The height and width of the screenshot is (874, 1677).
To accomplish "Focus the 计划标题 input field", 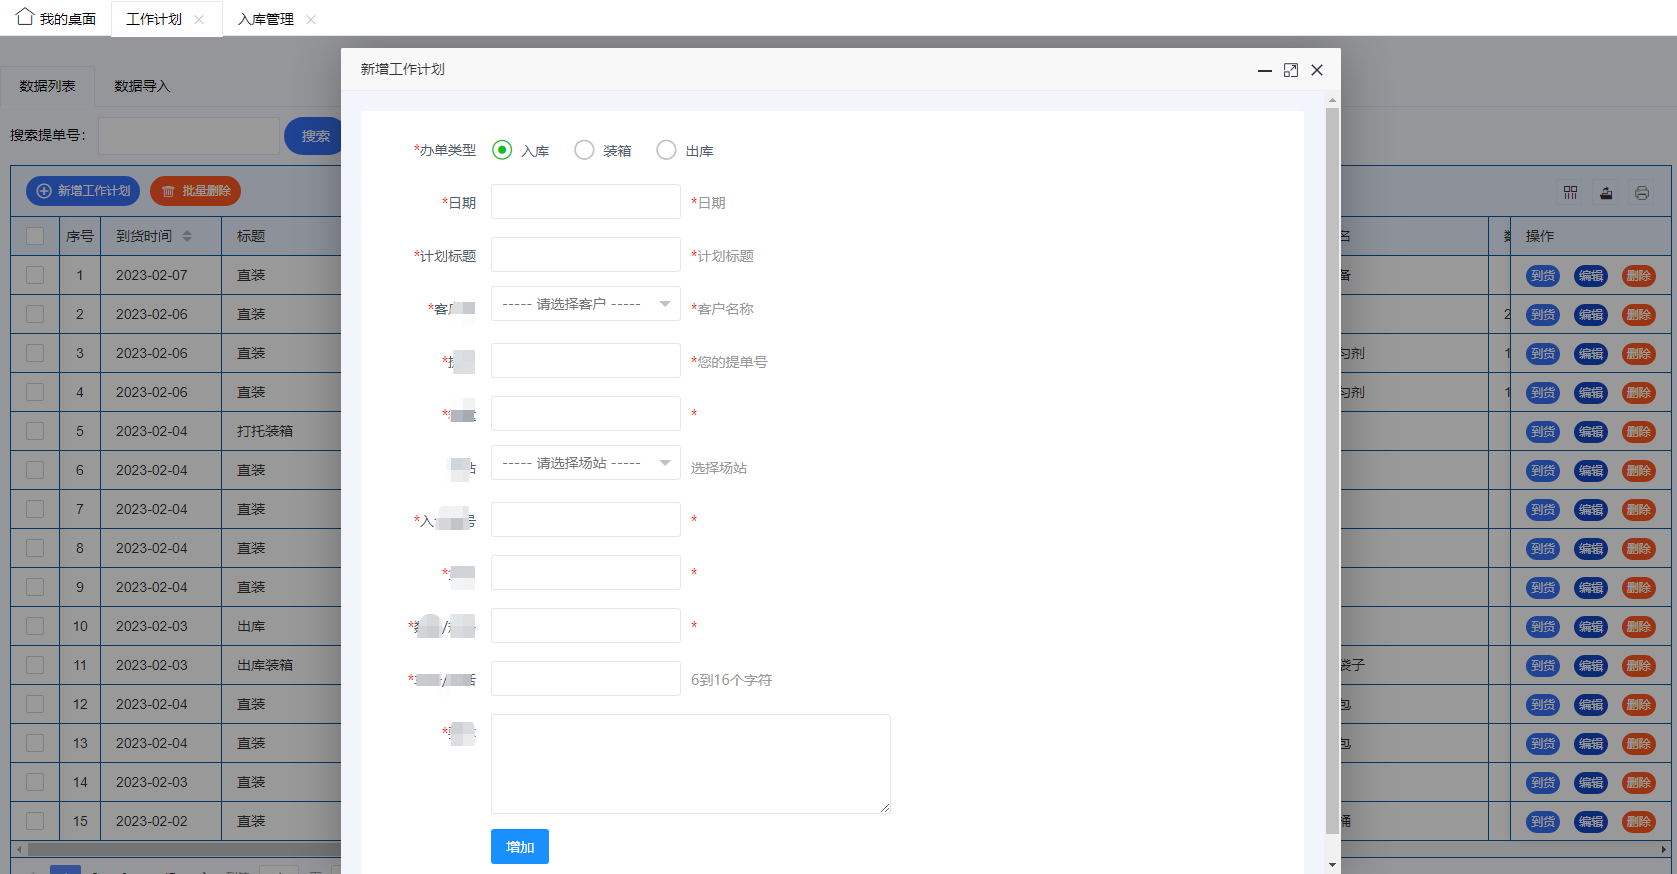I will click(585, 255).
